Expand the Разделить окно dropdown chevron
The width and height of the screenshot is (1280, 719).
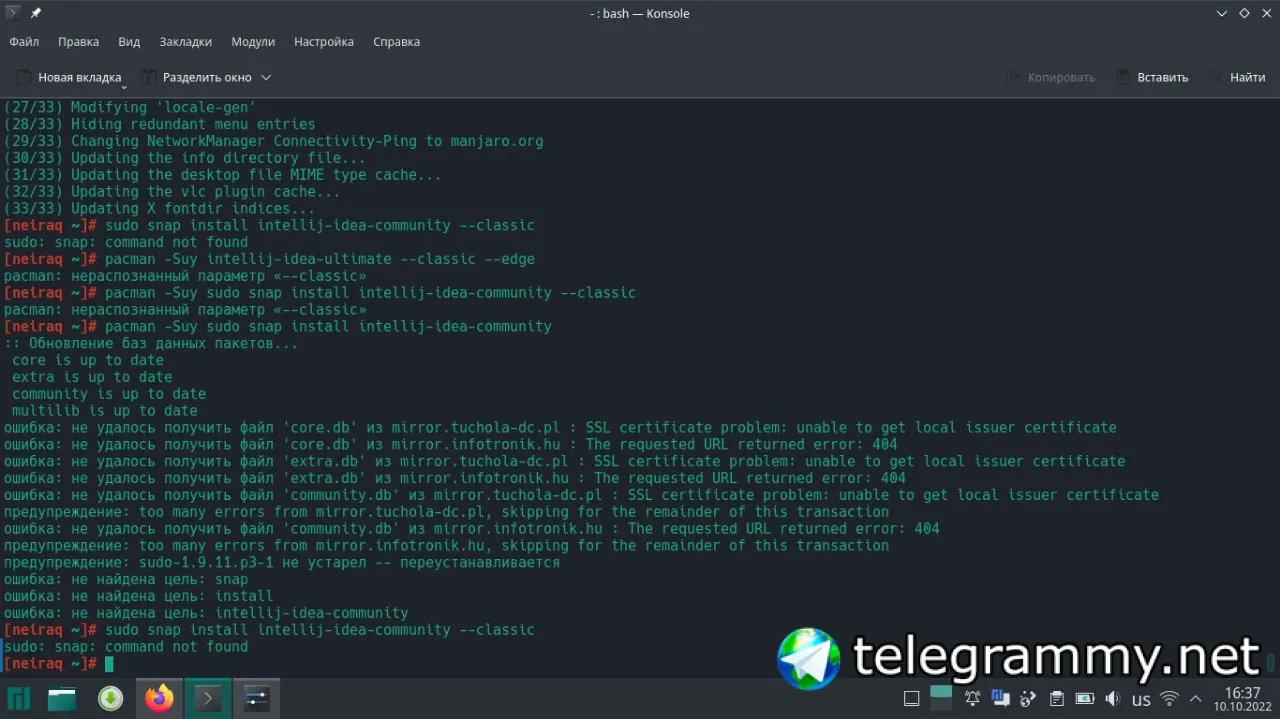266,77
